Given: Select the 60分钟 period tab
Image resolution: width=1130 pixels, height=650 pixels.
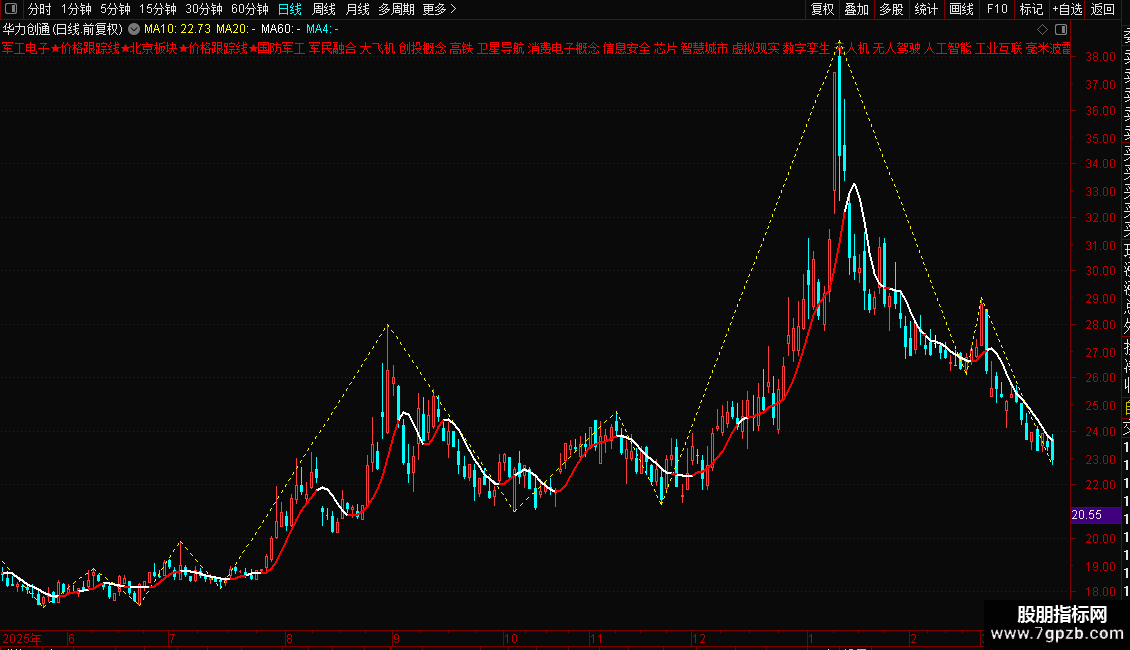Looking at the screenshot, I should [x=249, y=9].
